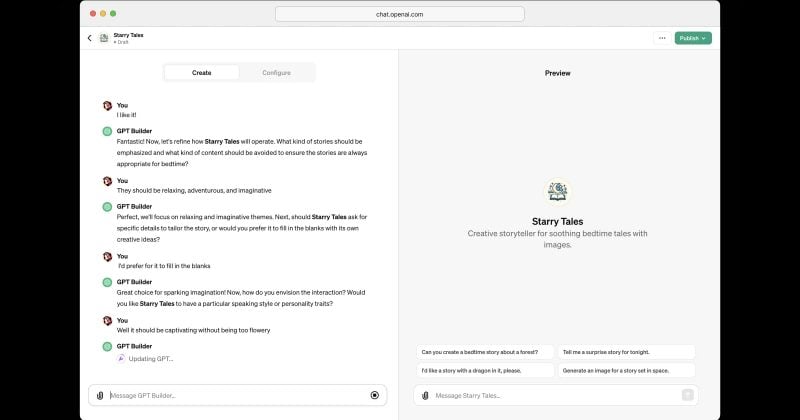Viewport: 800px width, 420px height.
Task: Click the Updating GPT status icon
Action: point(121,359)
